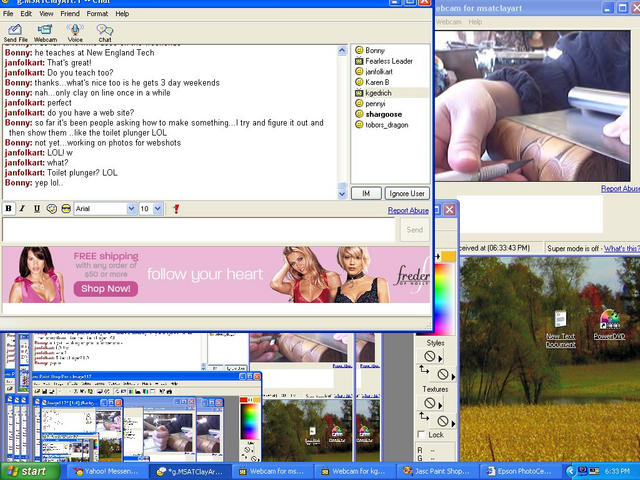Select Karen B in the user list
Viewport: 640px width, 480px height.
point(372,82)
